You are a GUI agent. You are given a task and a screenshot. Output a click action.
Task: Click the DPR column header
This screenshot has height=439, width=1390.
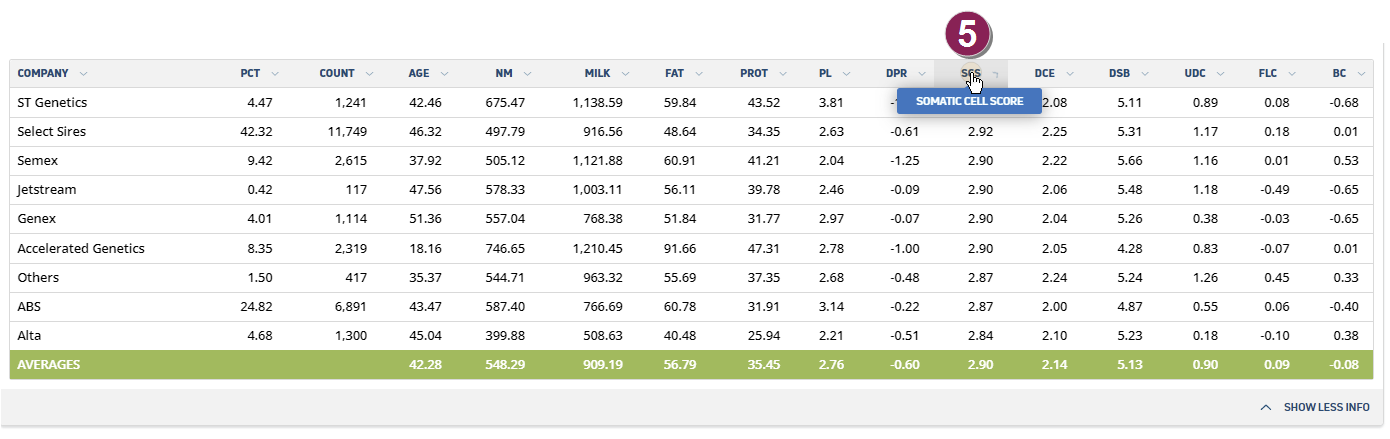click(896, 74)
